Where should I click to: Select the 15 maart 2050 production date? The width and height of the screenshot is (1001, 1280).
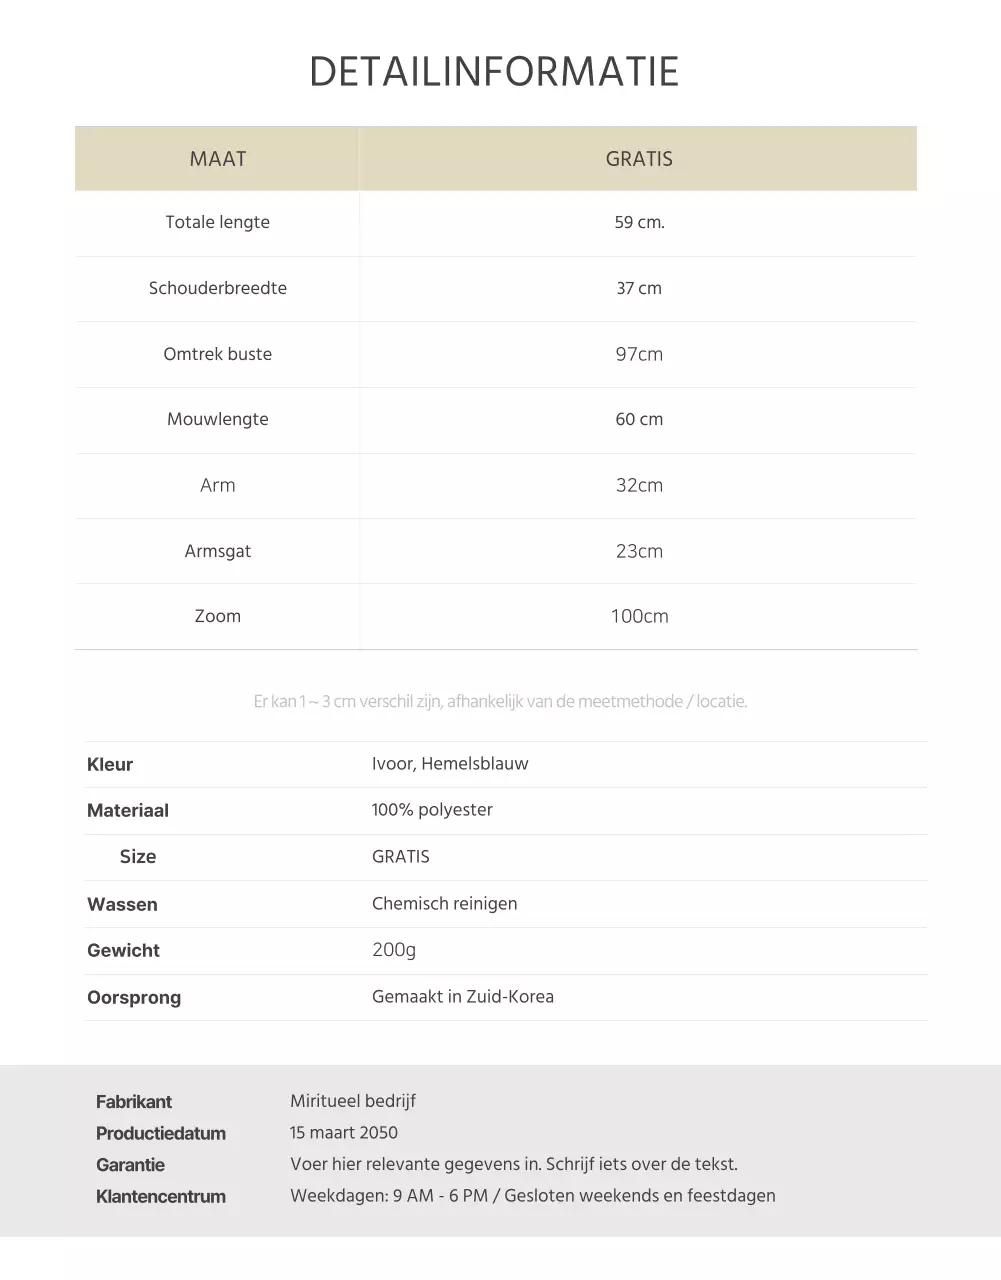coord(344,1133)
